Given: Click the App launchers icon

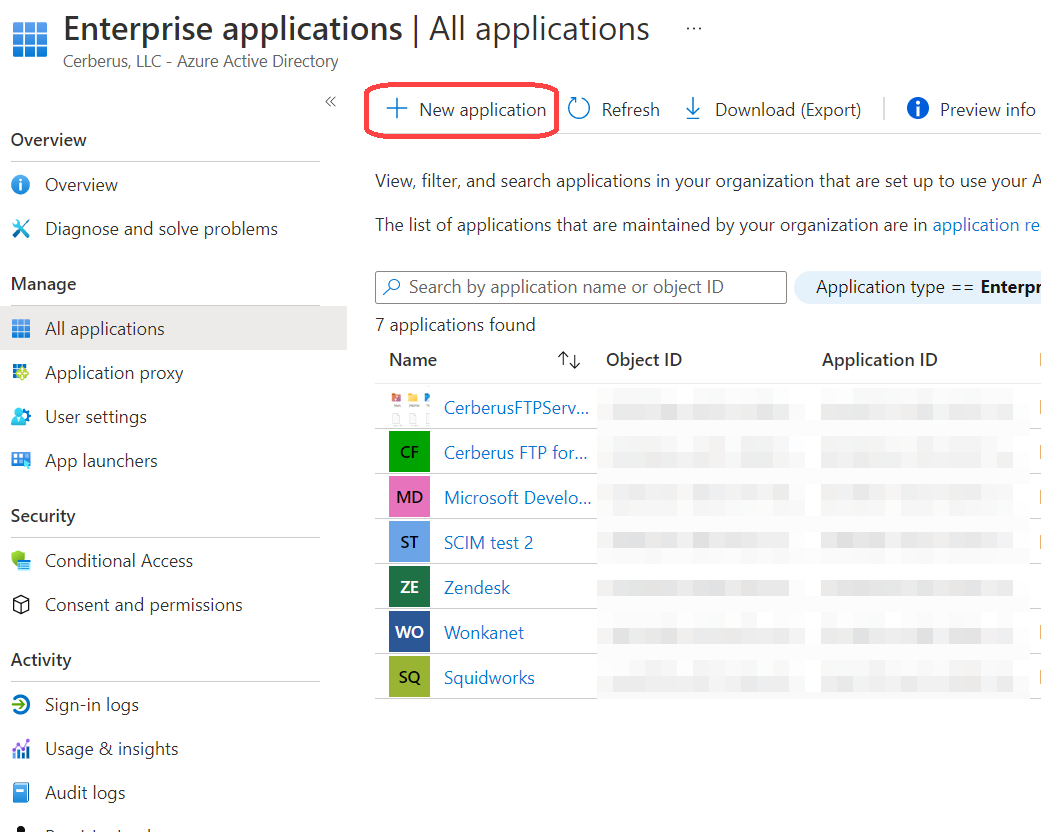Looking at the screenshot, I should (x=21, y=460).
